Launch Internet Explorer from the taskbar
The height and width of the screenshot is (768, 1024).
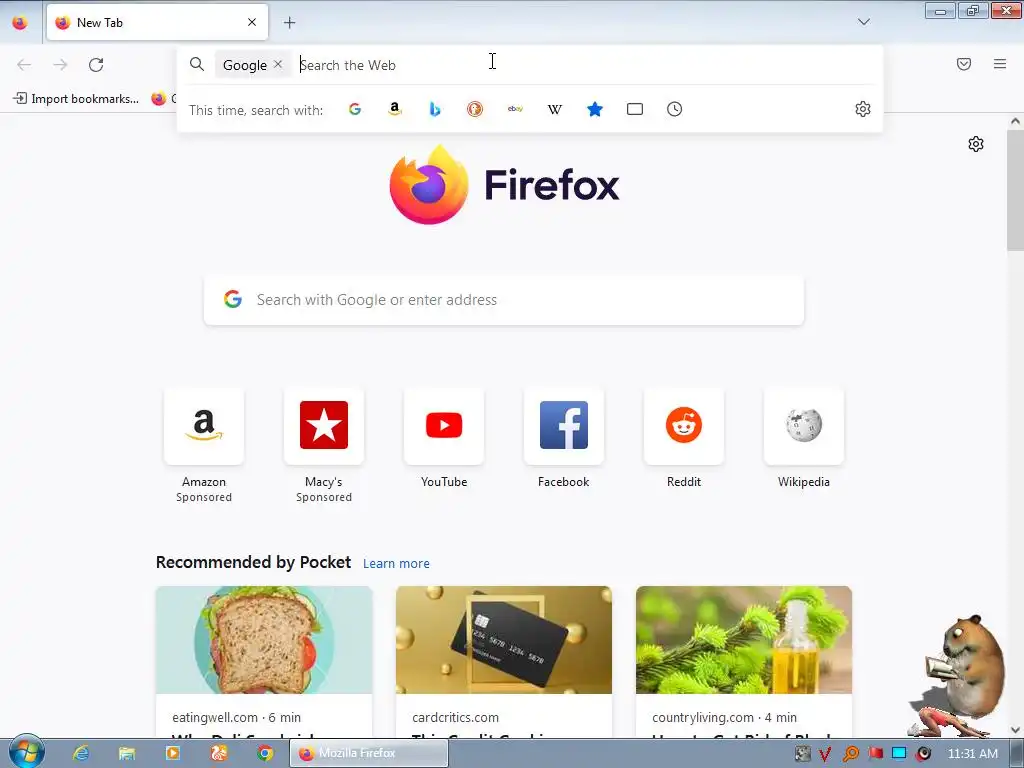coord(81,753)
